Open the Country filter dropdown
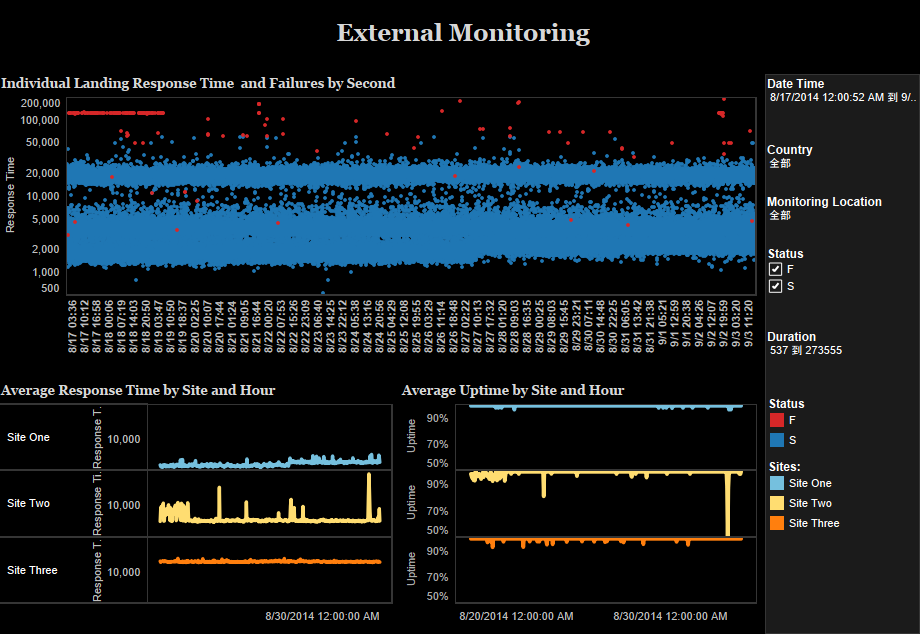The image size is (920, 634). pyautogui.click(x=780, y=163)
